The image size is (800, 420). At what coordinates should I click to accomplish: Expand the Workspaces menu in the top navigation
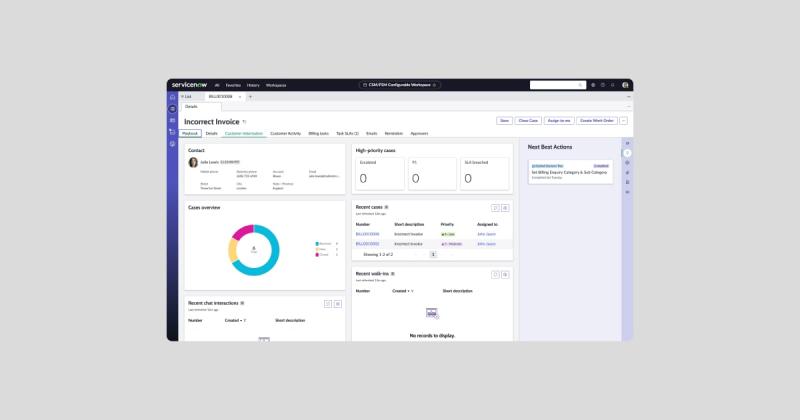(276, 85)
